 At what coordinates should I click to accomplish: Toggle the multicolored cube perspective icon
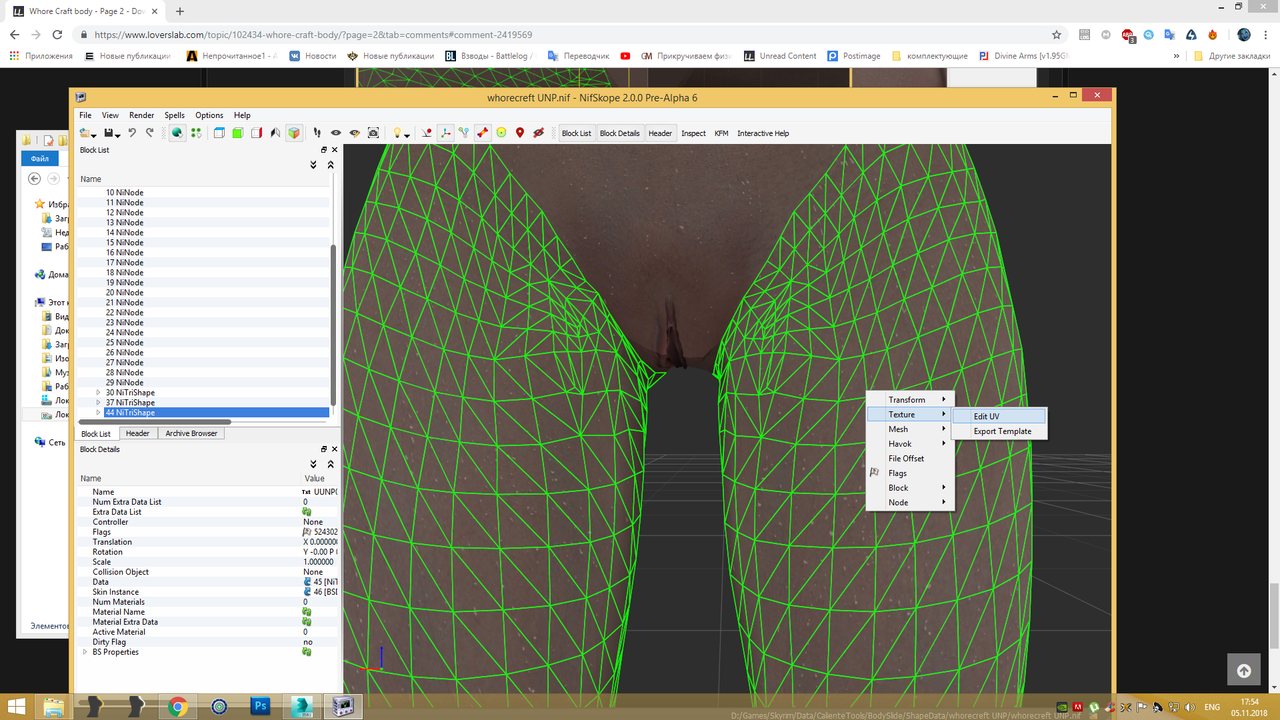pyautogui.click(x=294, y=133)
